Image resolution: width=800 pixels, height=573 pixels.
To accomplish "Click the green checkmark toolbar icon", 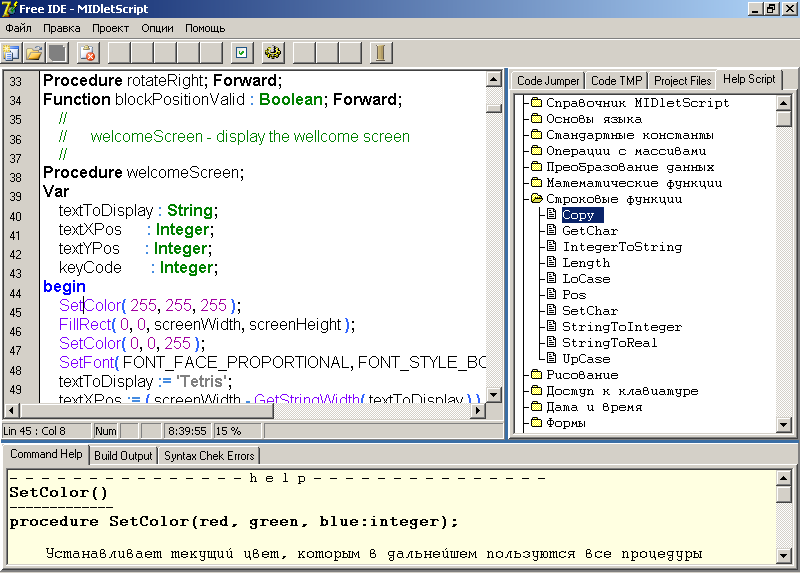I will coord(241,52).
